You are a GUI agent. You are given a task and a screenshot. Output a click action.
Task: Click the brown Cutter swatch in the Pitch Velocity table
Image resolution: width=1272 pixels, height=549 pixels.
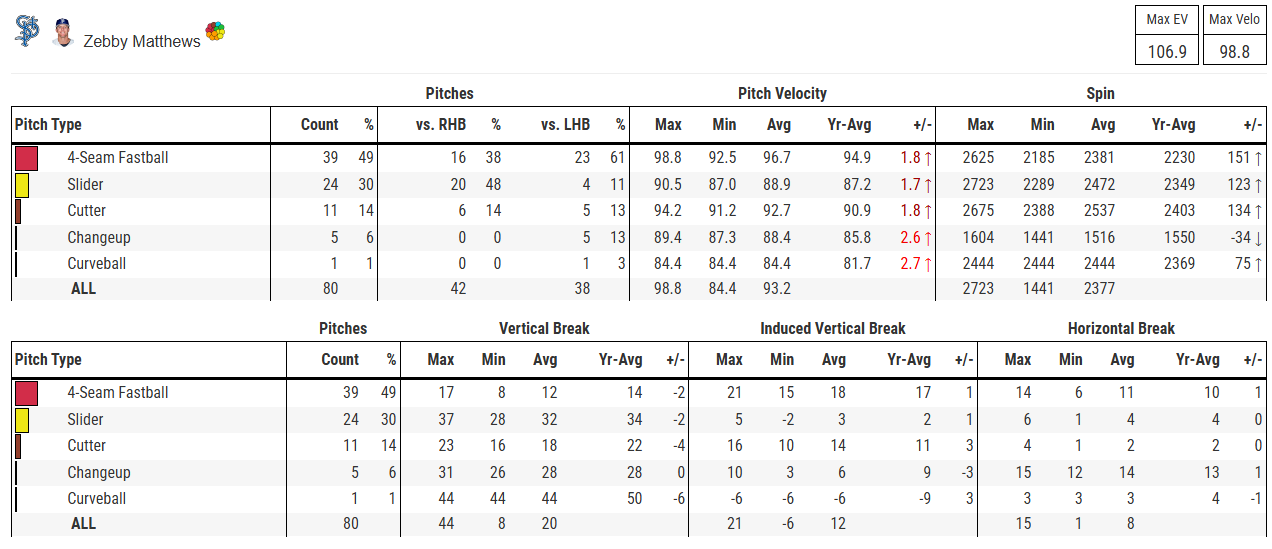click(x=18, y=211)
